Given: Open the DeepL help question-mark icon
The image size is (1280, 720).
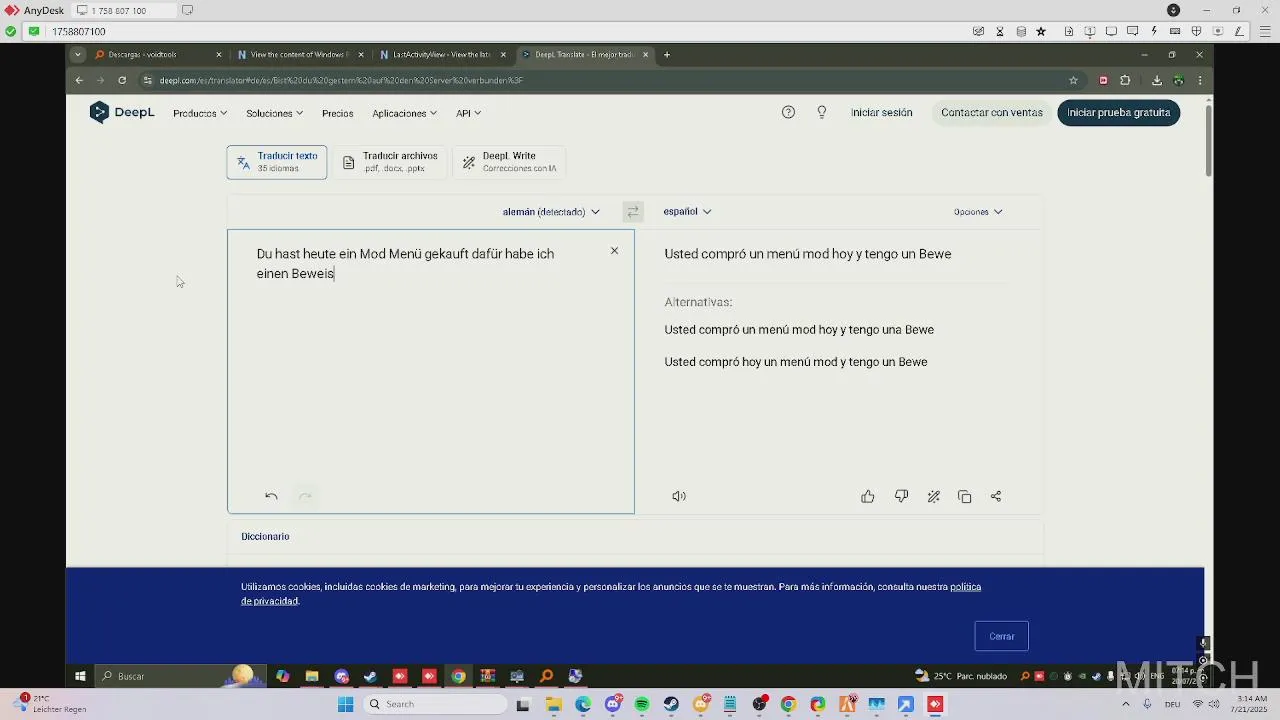Looking at the screenshot, I should tap(788, 113).
